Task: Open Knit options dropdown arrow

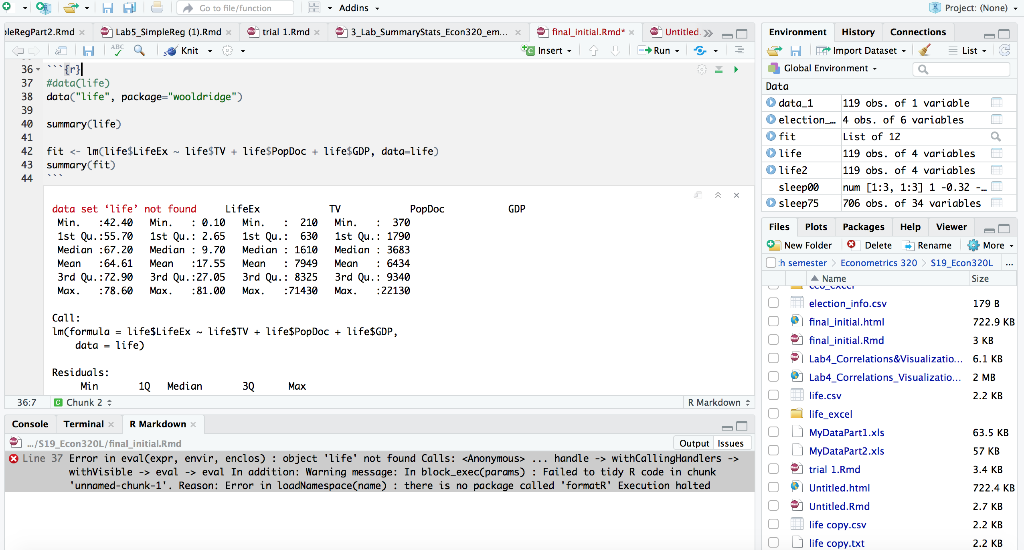Action: tap(210, 51)
